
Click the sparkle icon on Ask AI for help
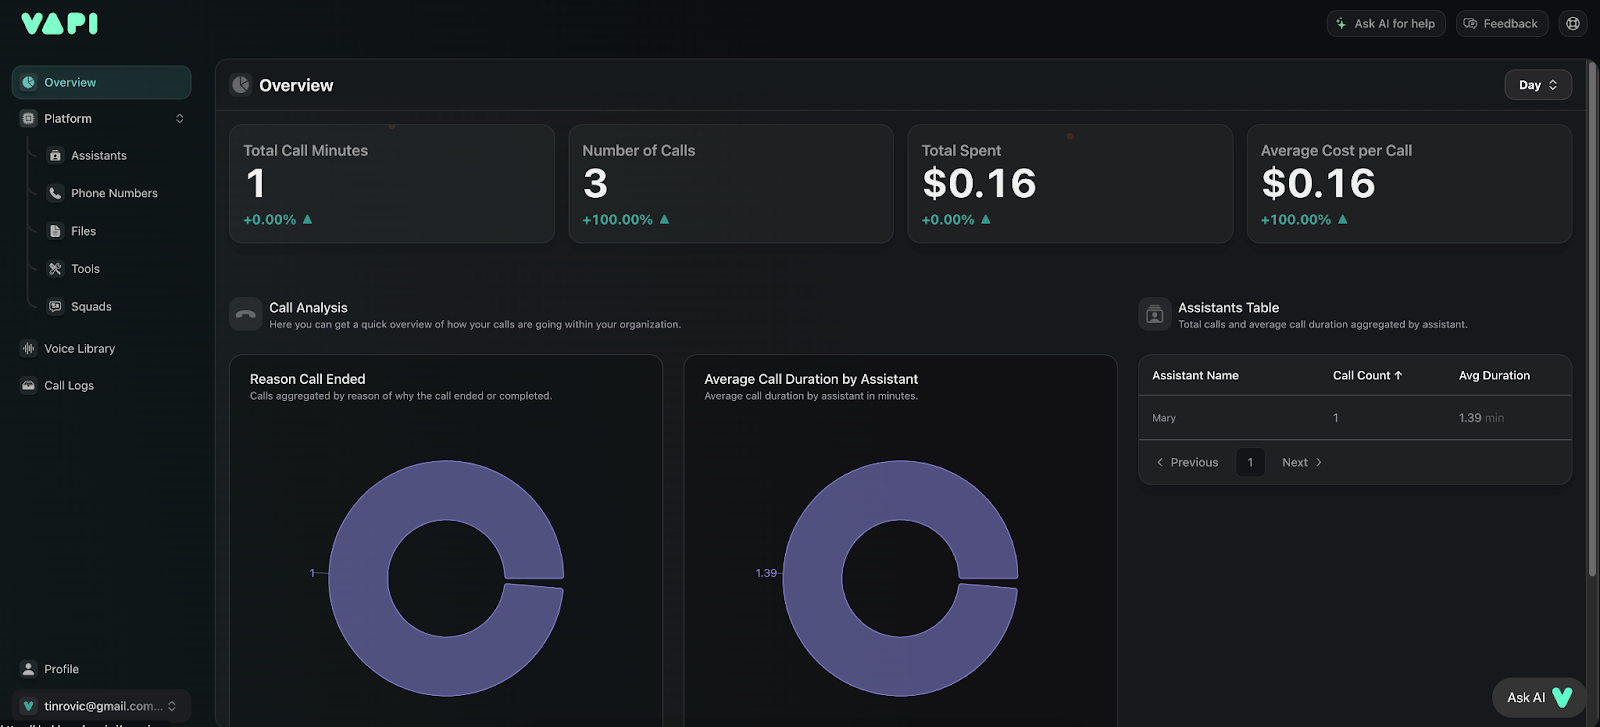pyautogui.click(x=1342, y=23)
